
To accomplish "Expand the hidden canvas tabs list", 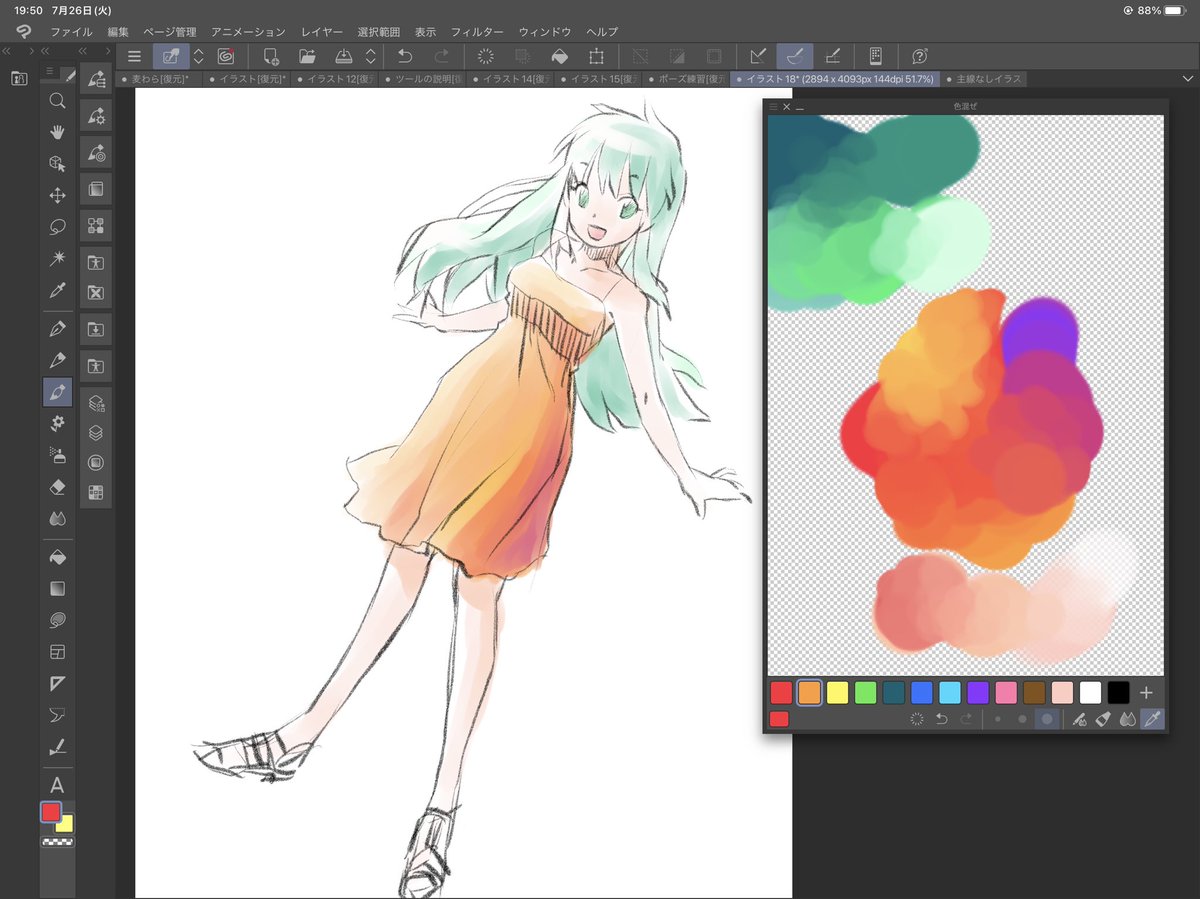I will click(x=1188, y=78).
